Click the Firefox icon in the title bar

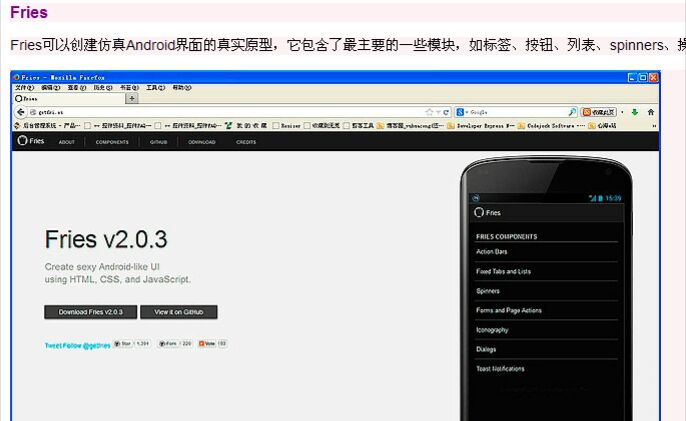[x=17, y=77]
